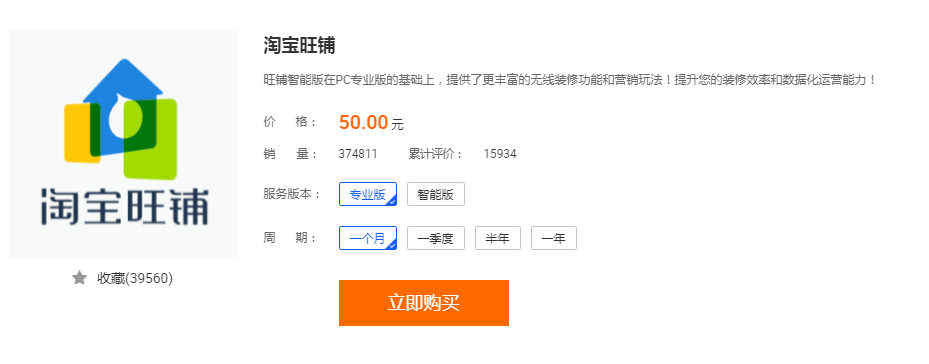Screen dimensions: 929x364
Task: Click the orange 立即购买 button
Action: [424, 303]
